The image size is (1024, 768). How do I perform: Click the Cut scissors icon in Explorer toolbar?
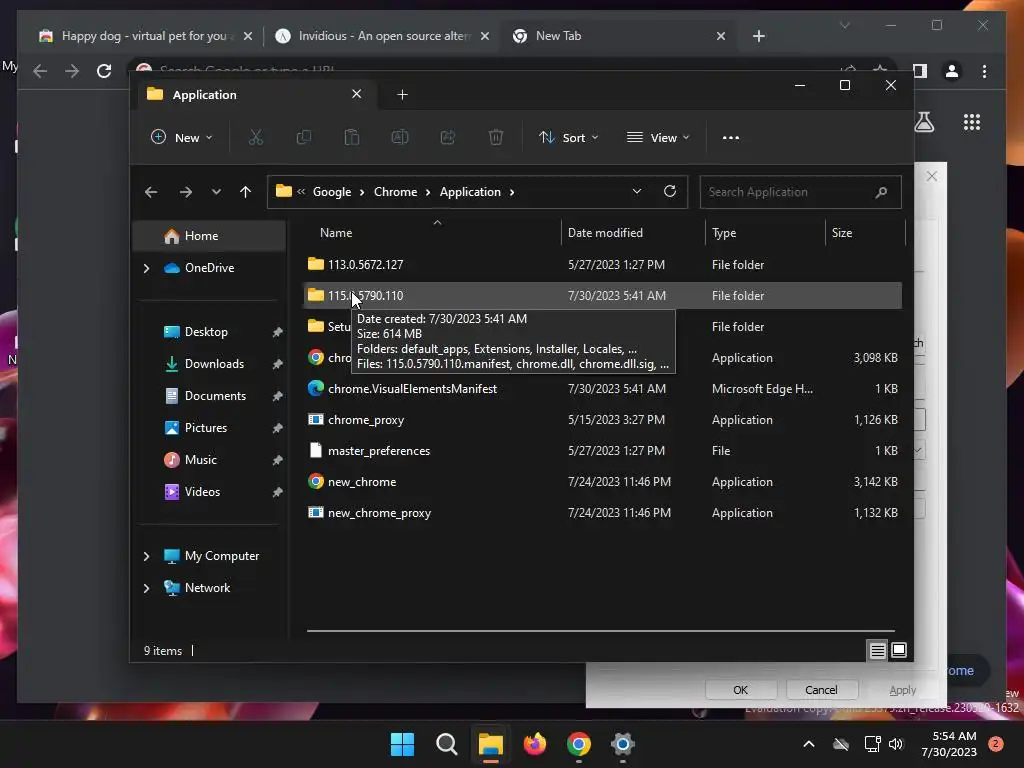coord(255,137)
